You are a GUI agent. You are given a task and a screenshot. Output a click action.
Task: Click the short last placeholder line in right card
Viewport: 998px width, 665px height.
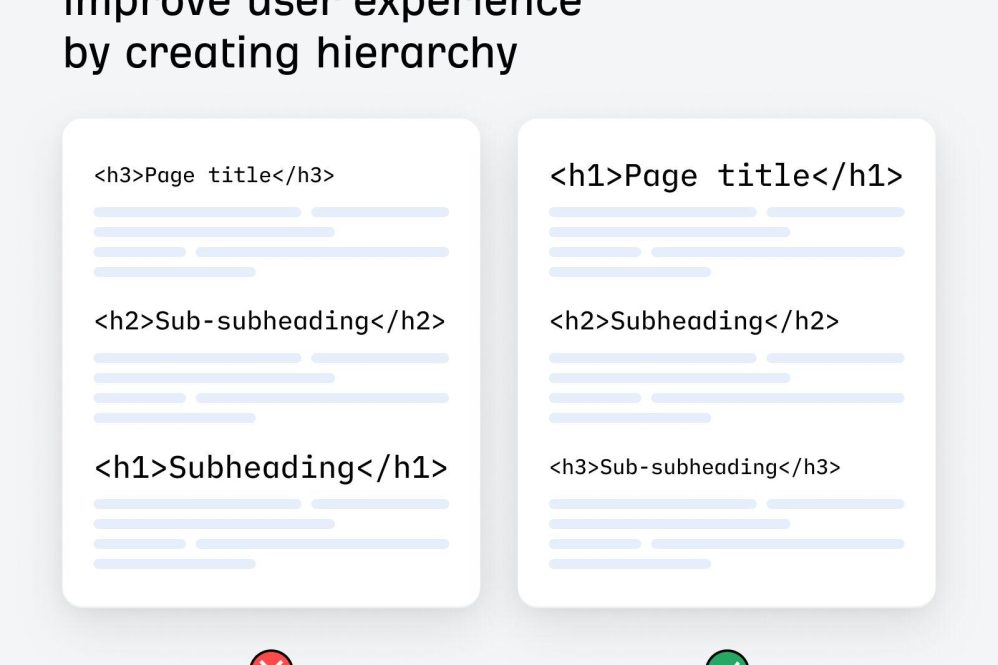click(630, 564)
